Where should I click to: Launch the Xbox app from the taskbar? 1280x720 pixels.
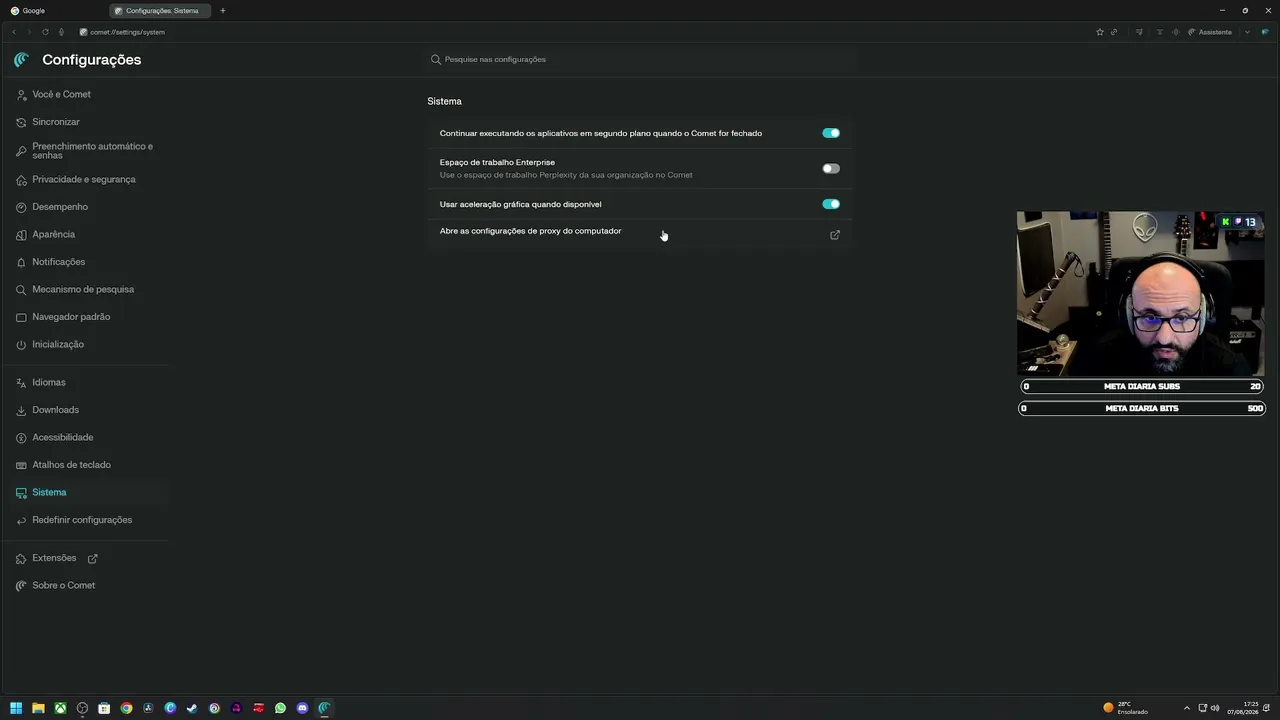click(60, 708)
